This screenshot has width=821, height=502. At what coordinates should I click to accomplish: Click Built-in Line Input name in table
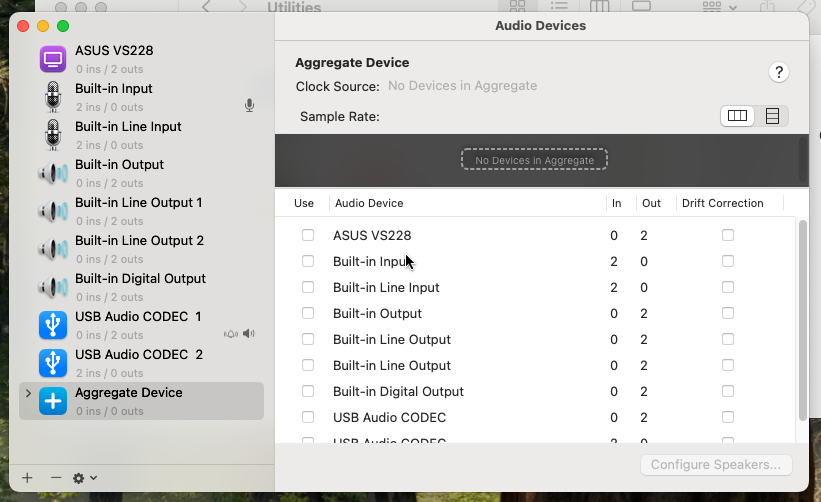click(x=386, y=287)
